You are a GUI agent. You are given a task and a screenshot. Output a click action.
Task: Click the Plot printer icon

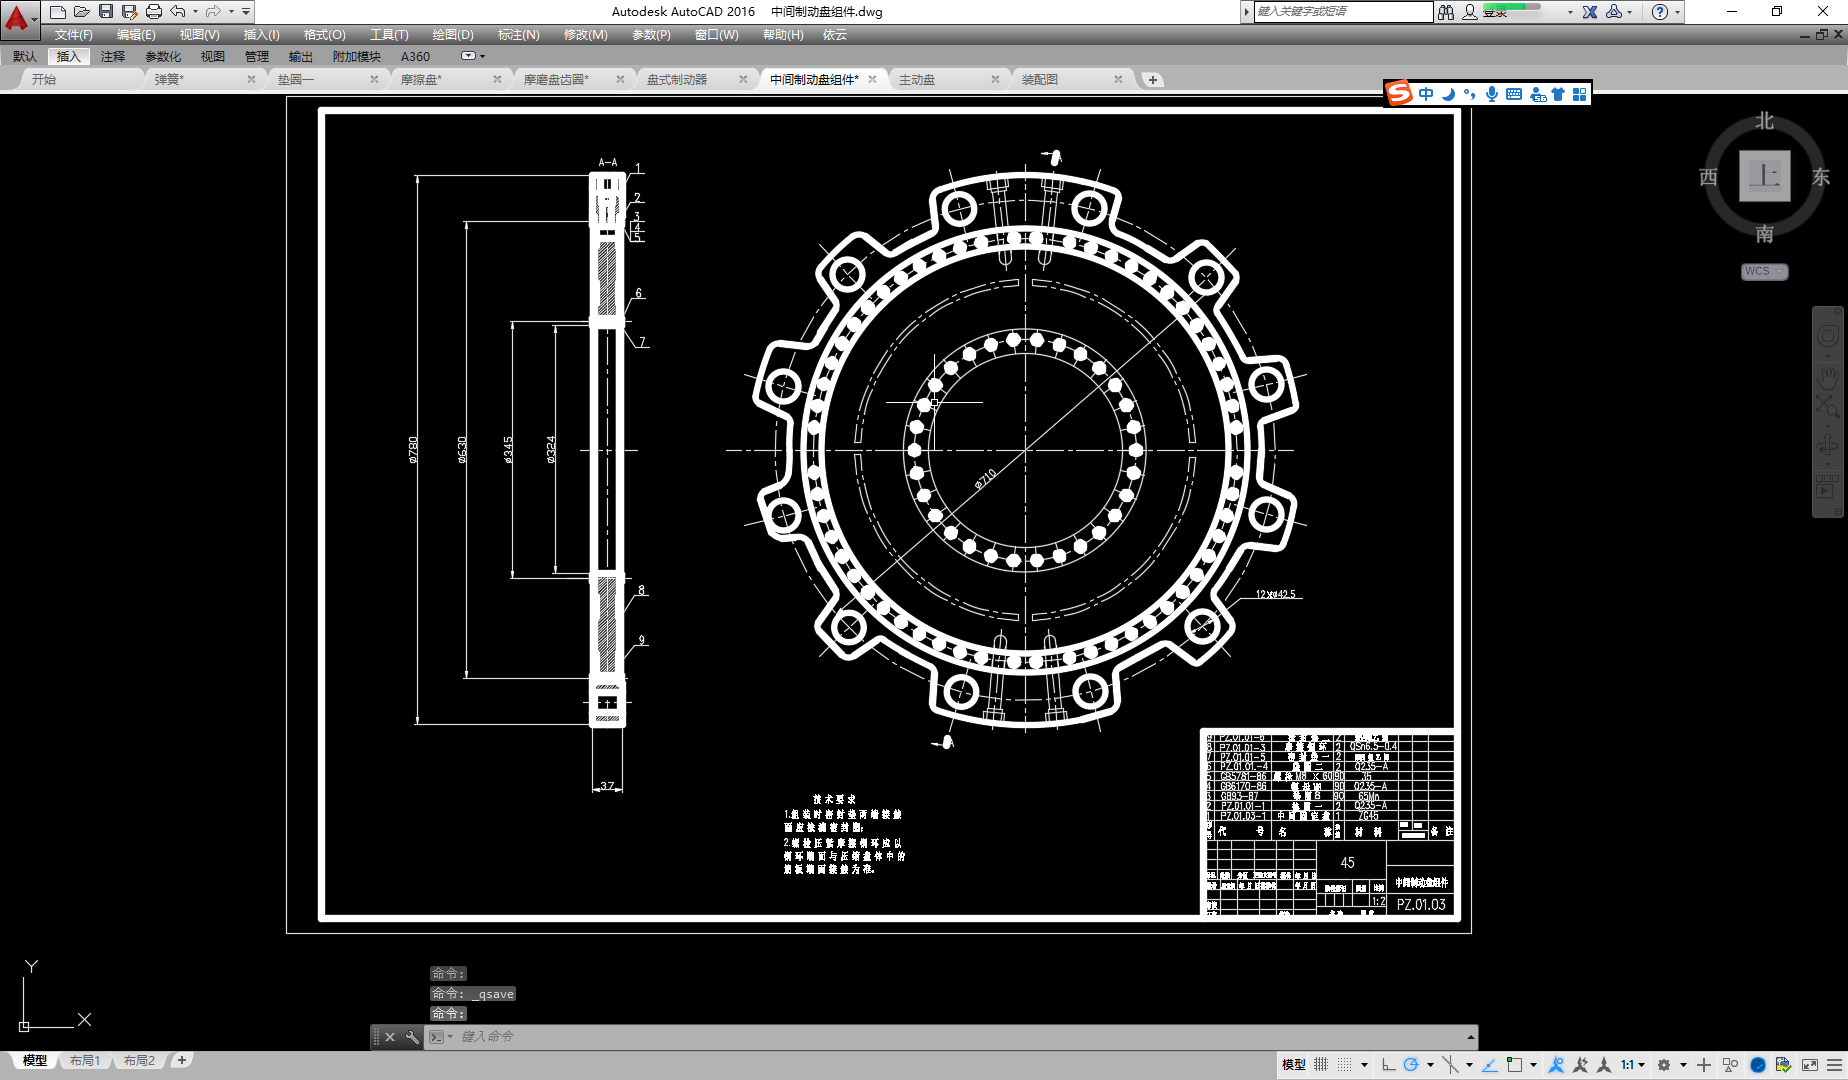pos(153,12)
